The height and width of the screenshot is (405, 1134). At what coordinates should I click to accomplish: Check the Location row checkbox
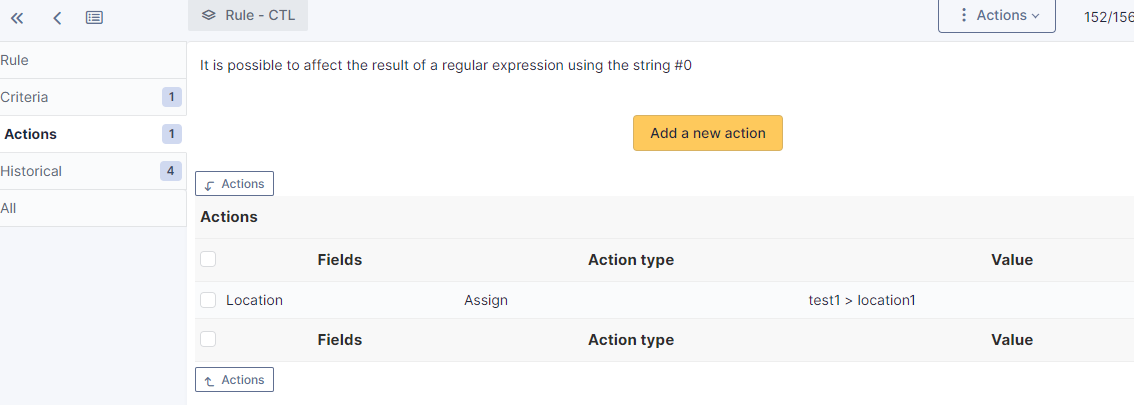tap(208, 300)
